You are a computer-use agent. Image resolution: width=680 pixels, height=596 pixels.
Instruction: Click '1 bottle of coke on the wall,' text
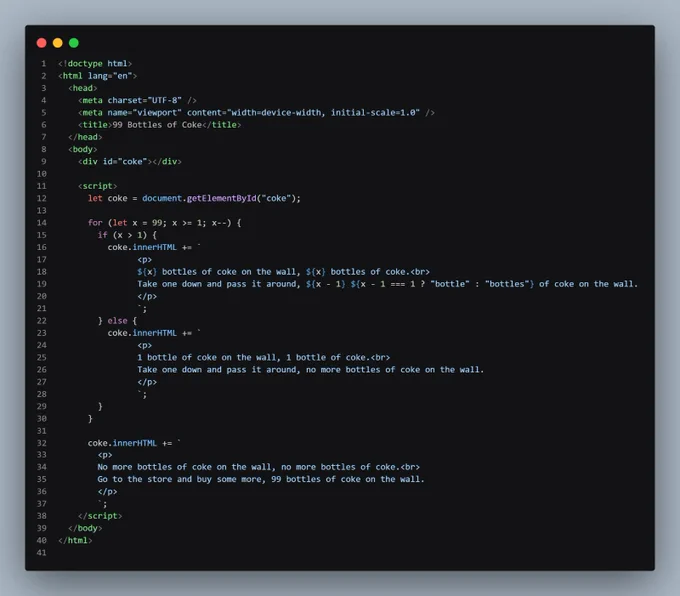click(209, 357)
